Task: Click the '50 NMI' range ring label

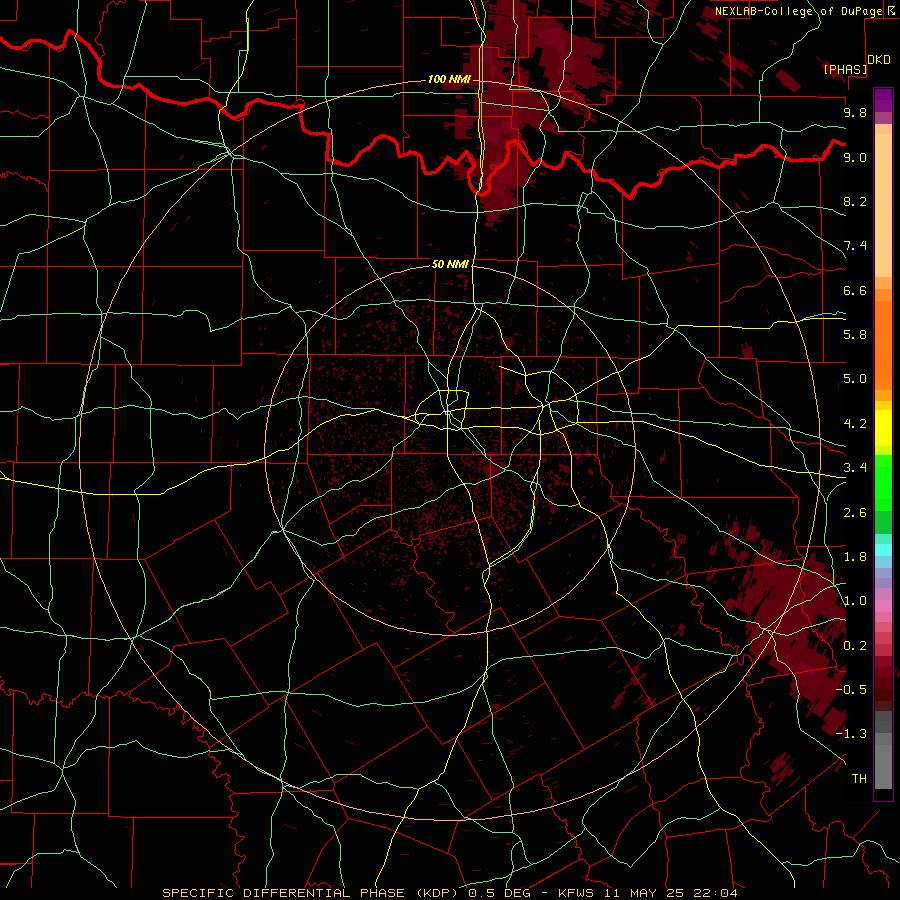Action: pos(451,264)
